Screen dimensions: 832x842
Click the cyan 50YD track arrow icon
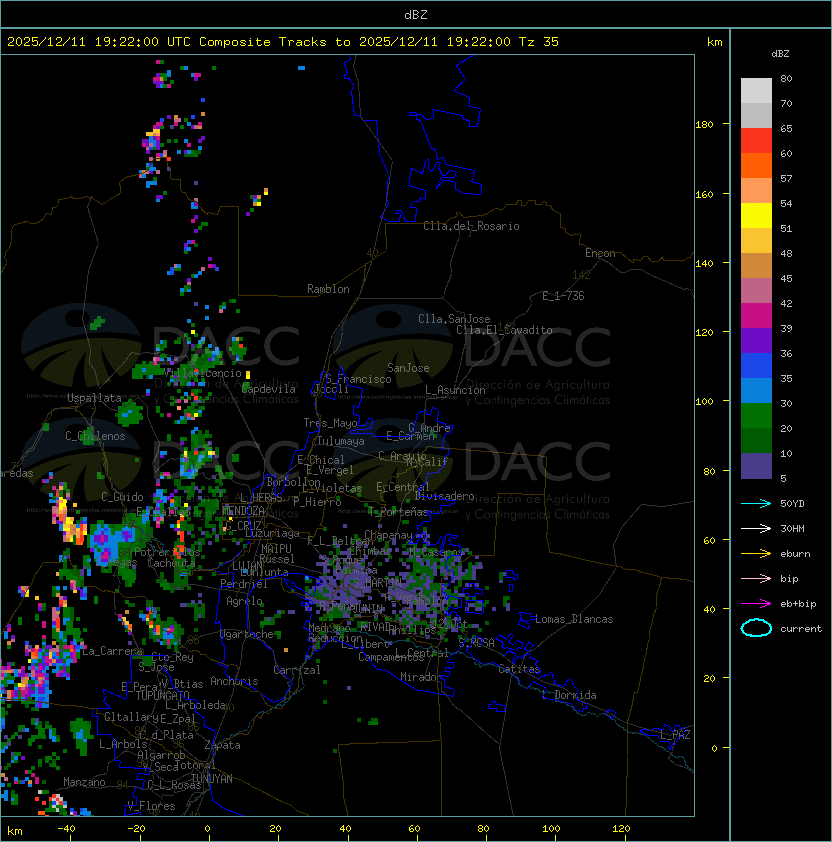tap(756, 503)
